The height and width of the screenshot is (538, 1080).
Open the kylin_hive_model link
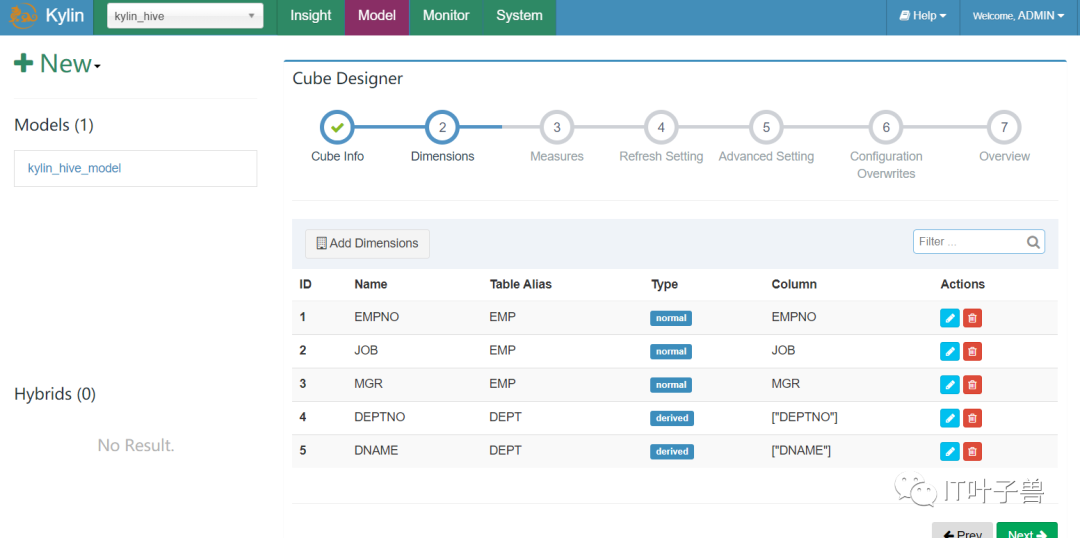pyautogui.click(x=74, y=168)
